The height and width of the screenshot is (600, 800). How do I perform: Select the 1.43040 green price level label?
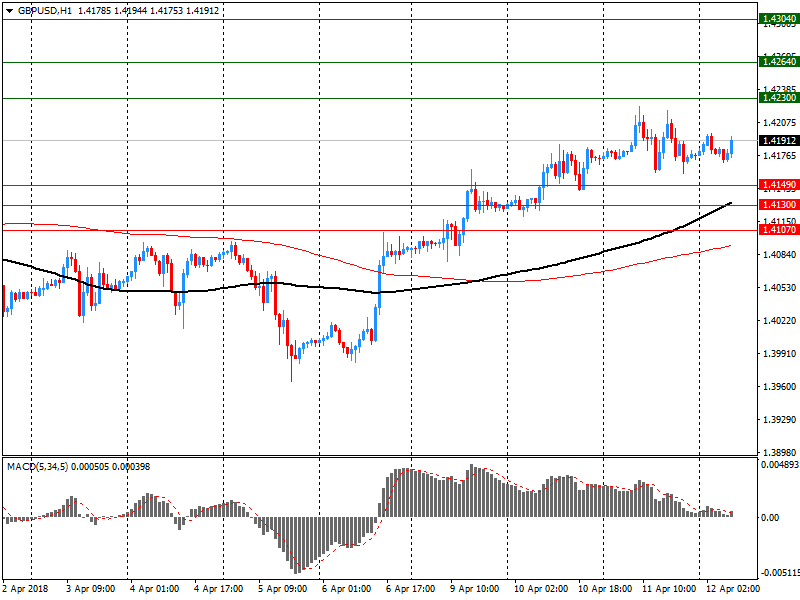779,19
